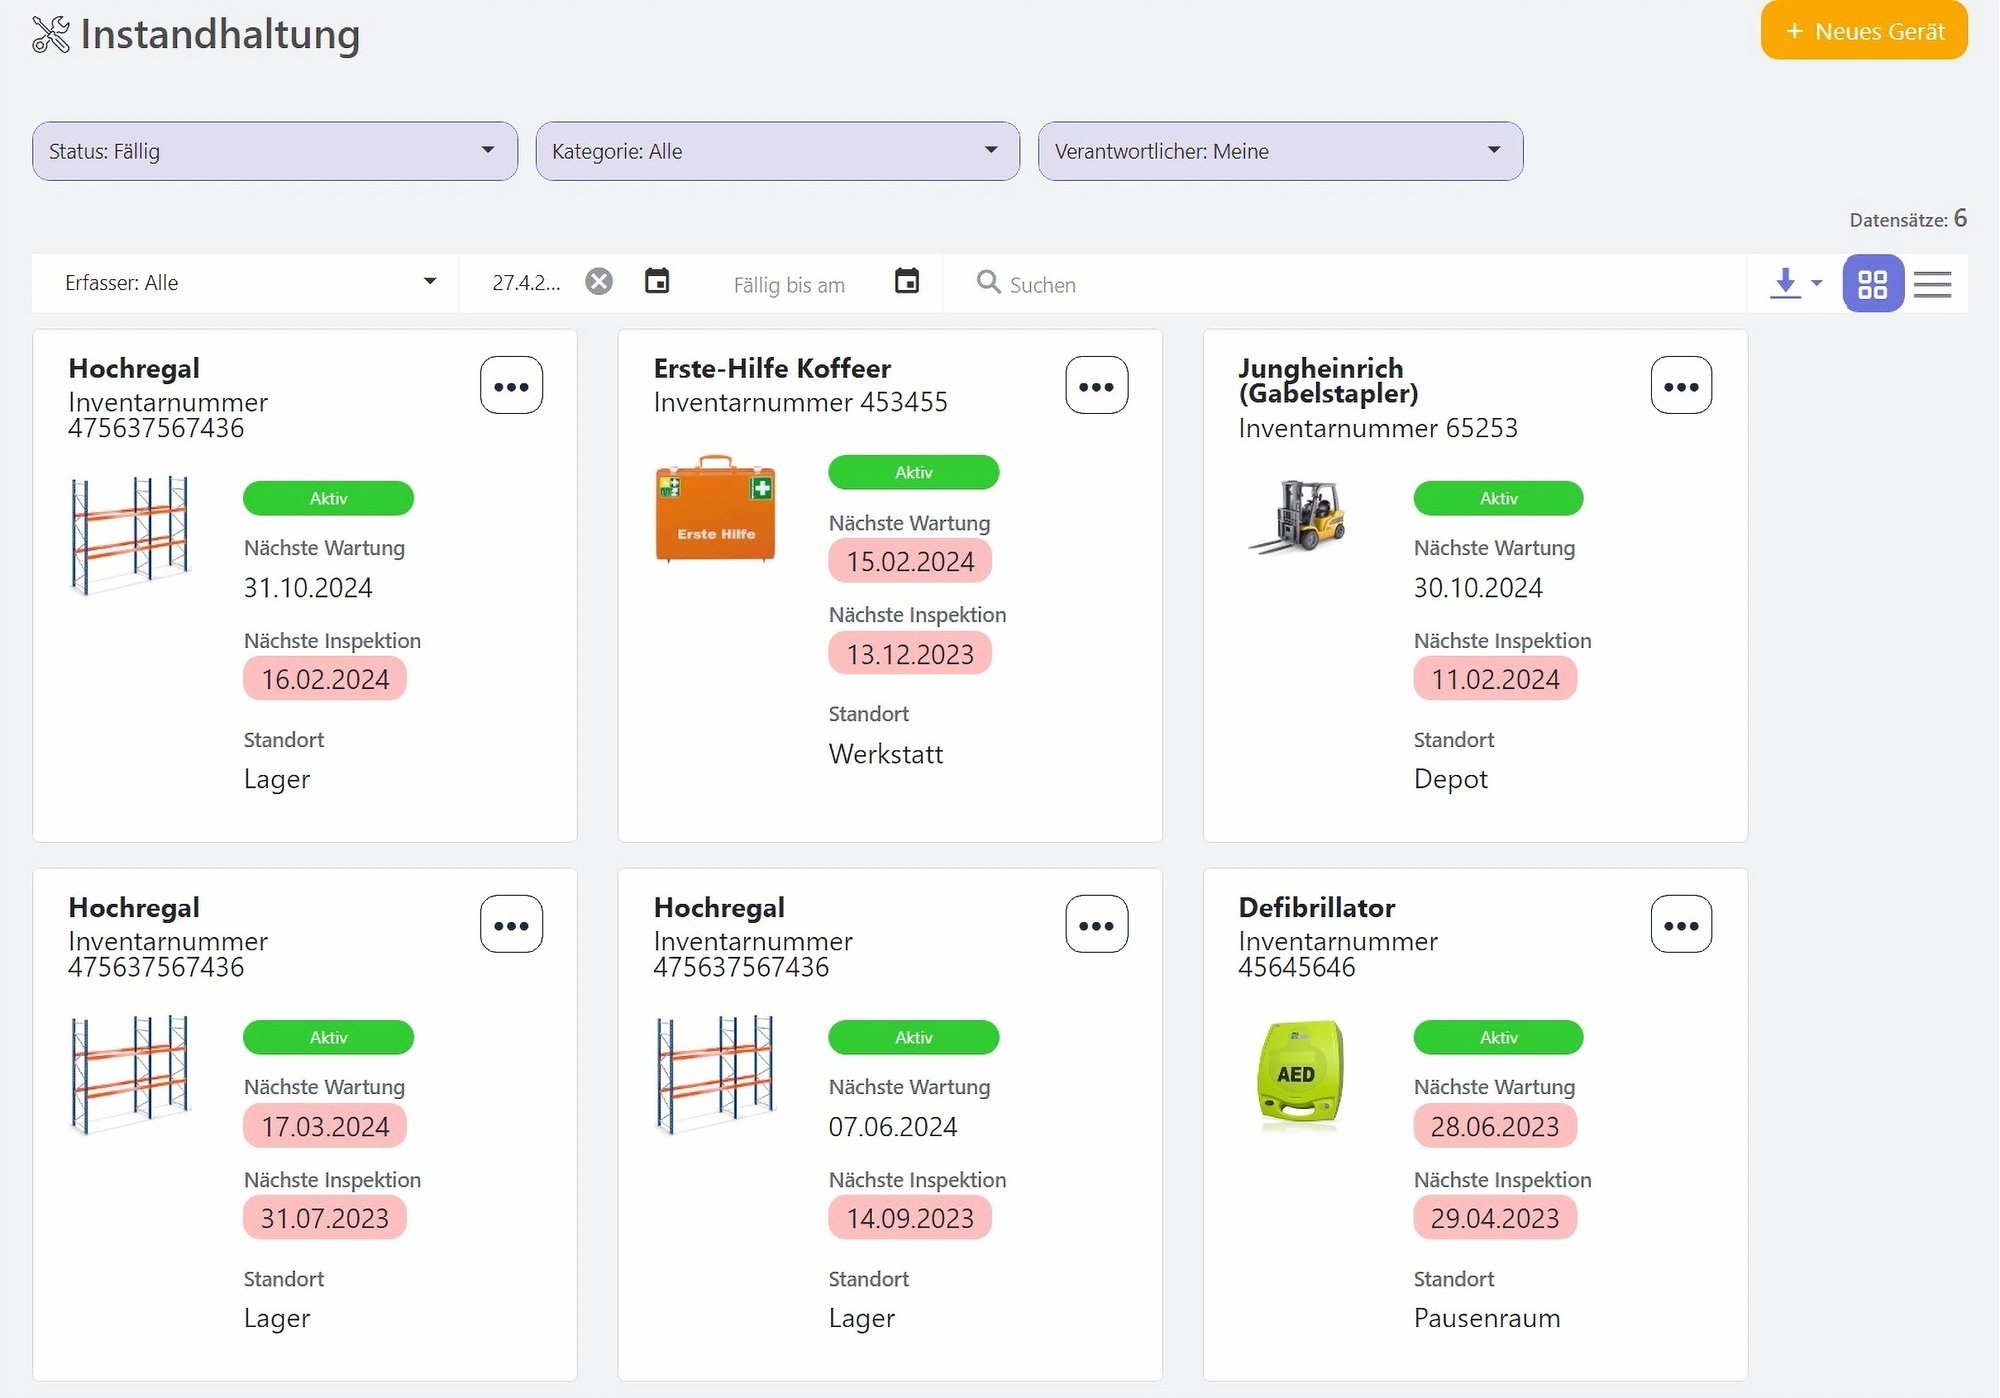
Task: Switch to grid card view
Action: pos(1872,284)
